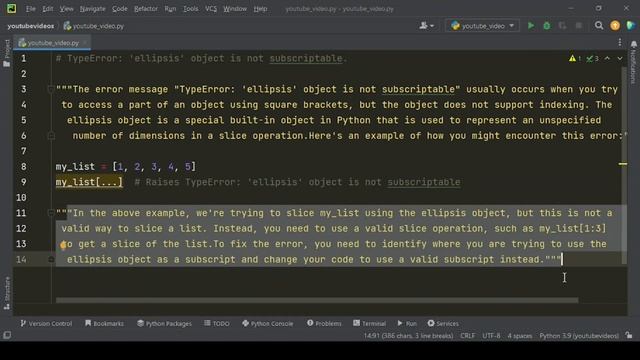Viewport: 640px width, 360px height.
Task: Change CRLF line separator setting
Action: pyautogui.click(x=467, y=336)
